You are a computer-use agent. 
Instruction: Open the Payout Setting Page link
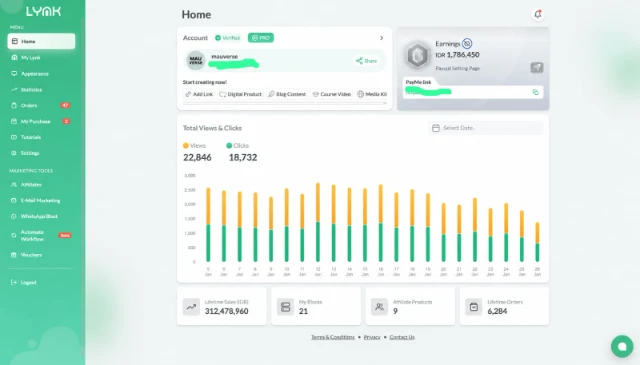tap(458, 69)
